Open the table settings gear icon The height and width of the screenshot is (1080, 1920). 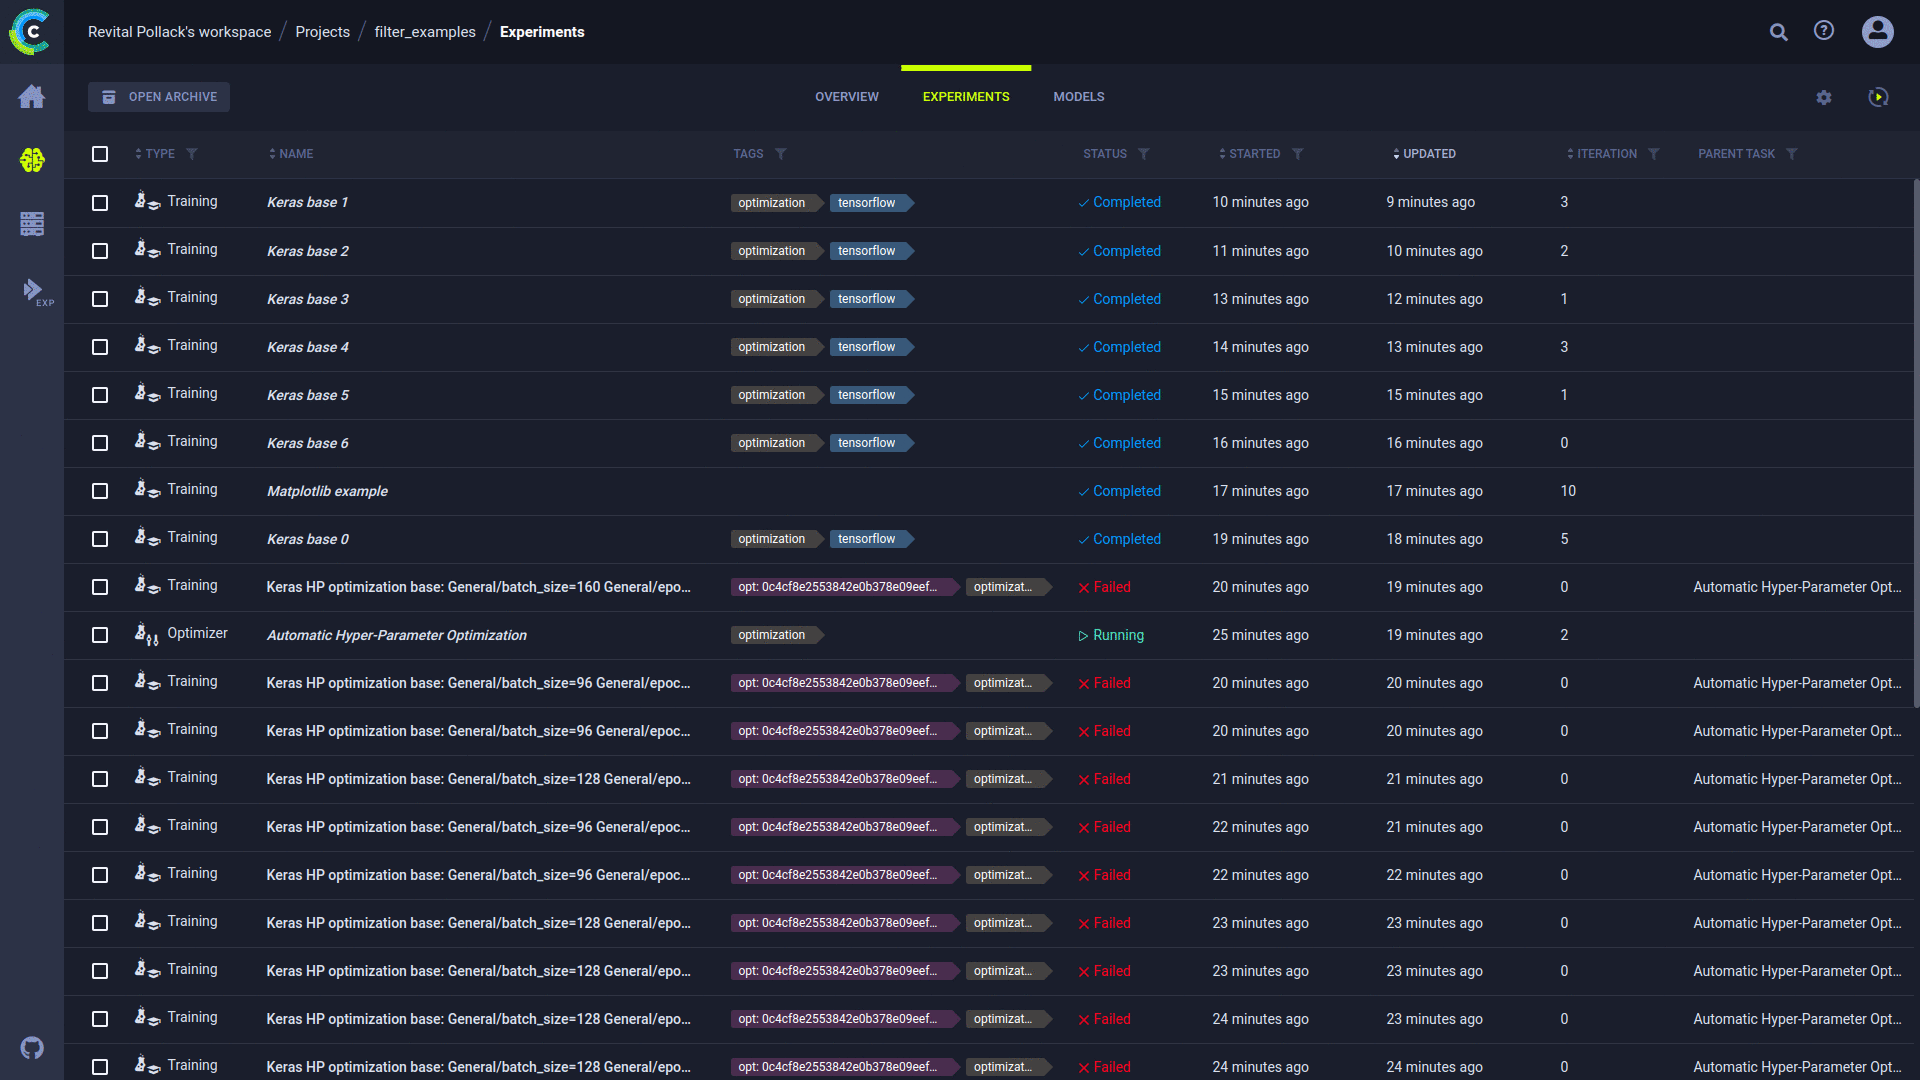1824,98
